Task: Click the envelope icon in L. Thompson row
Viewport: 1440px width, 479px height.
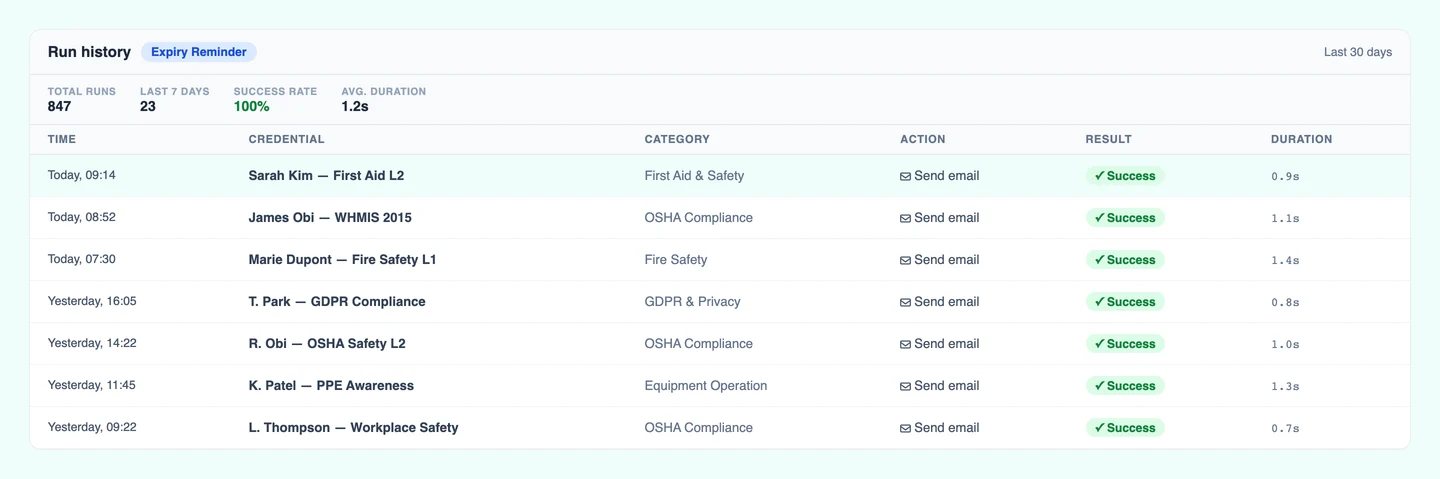Action: (905, 428)
